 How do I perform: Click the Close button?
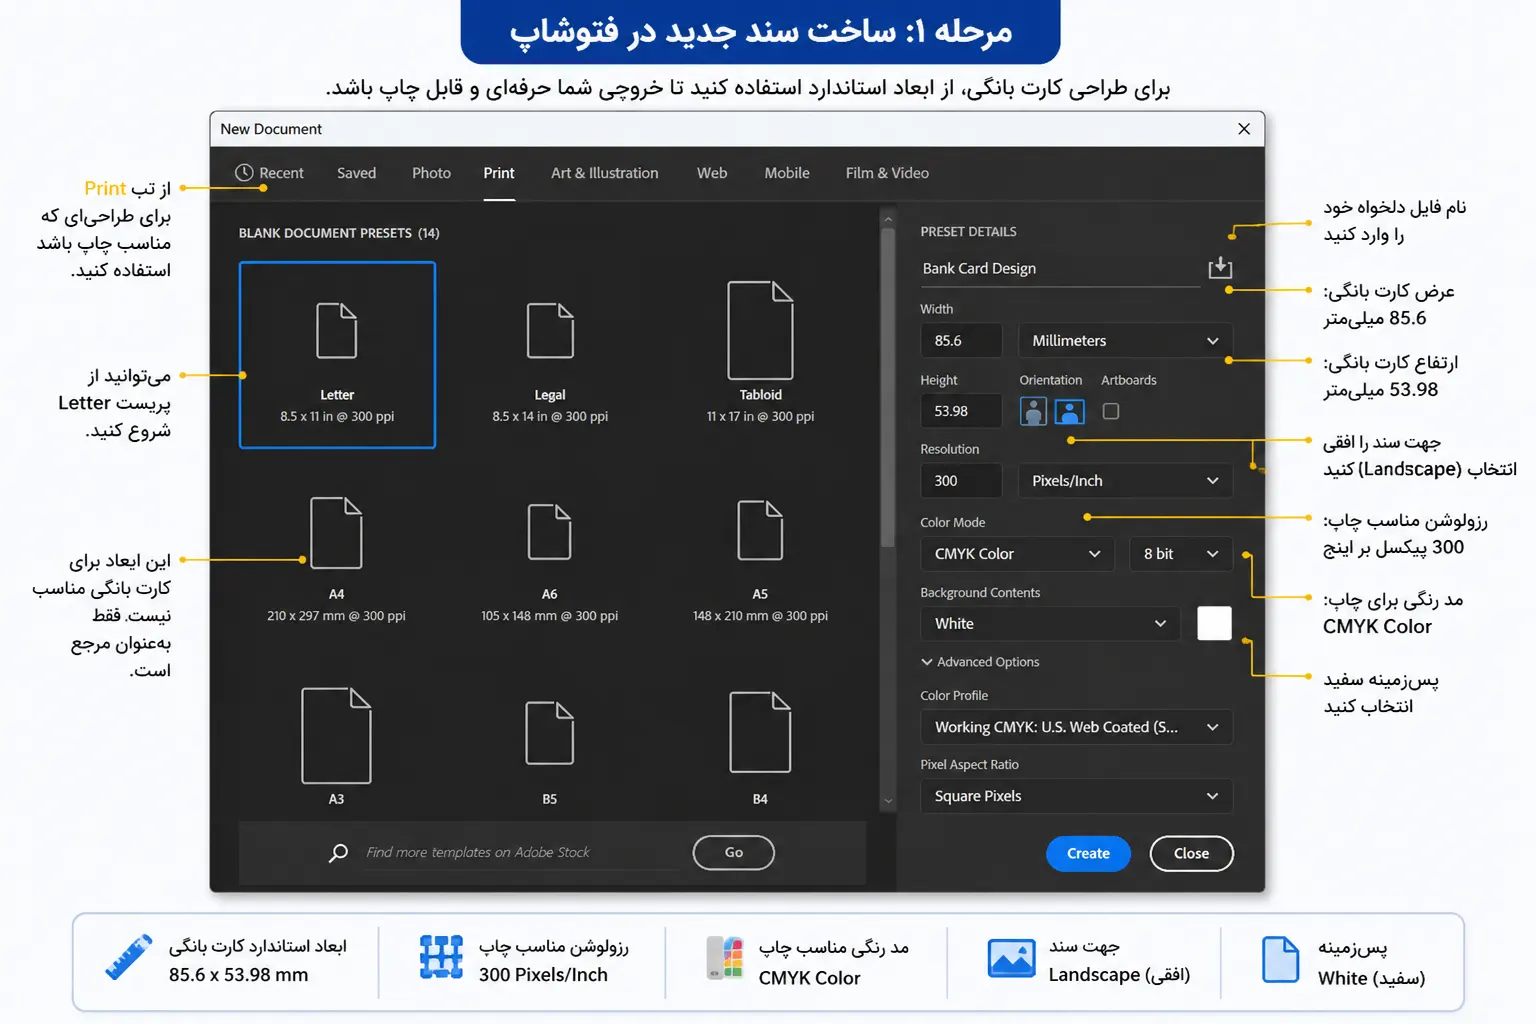coord(1191,854)
